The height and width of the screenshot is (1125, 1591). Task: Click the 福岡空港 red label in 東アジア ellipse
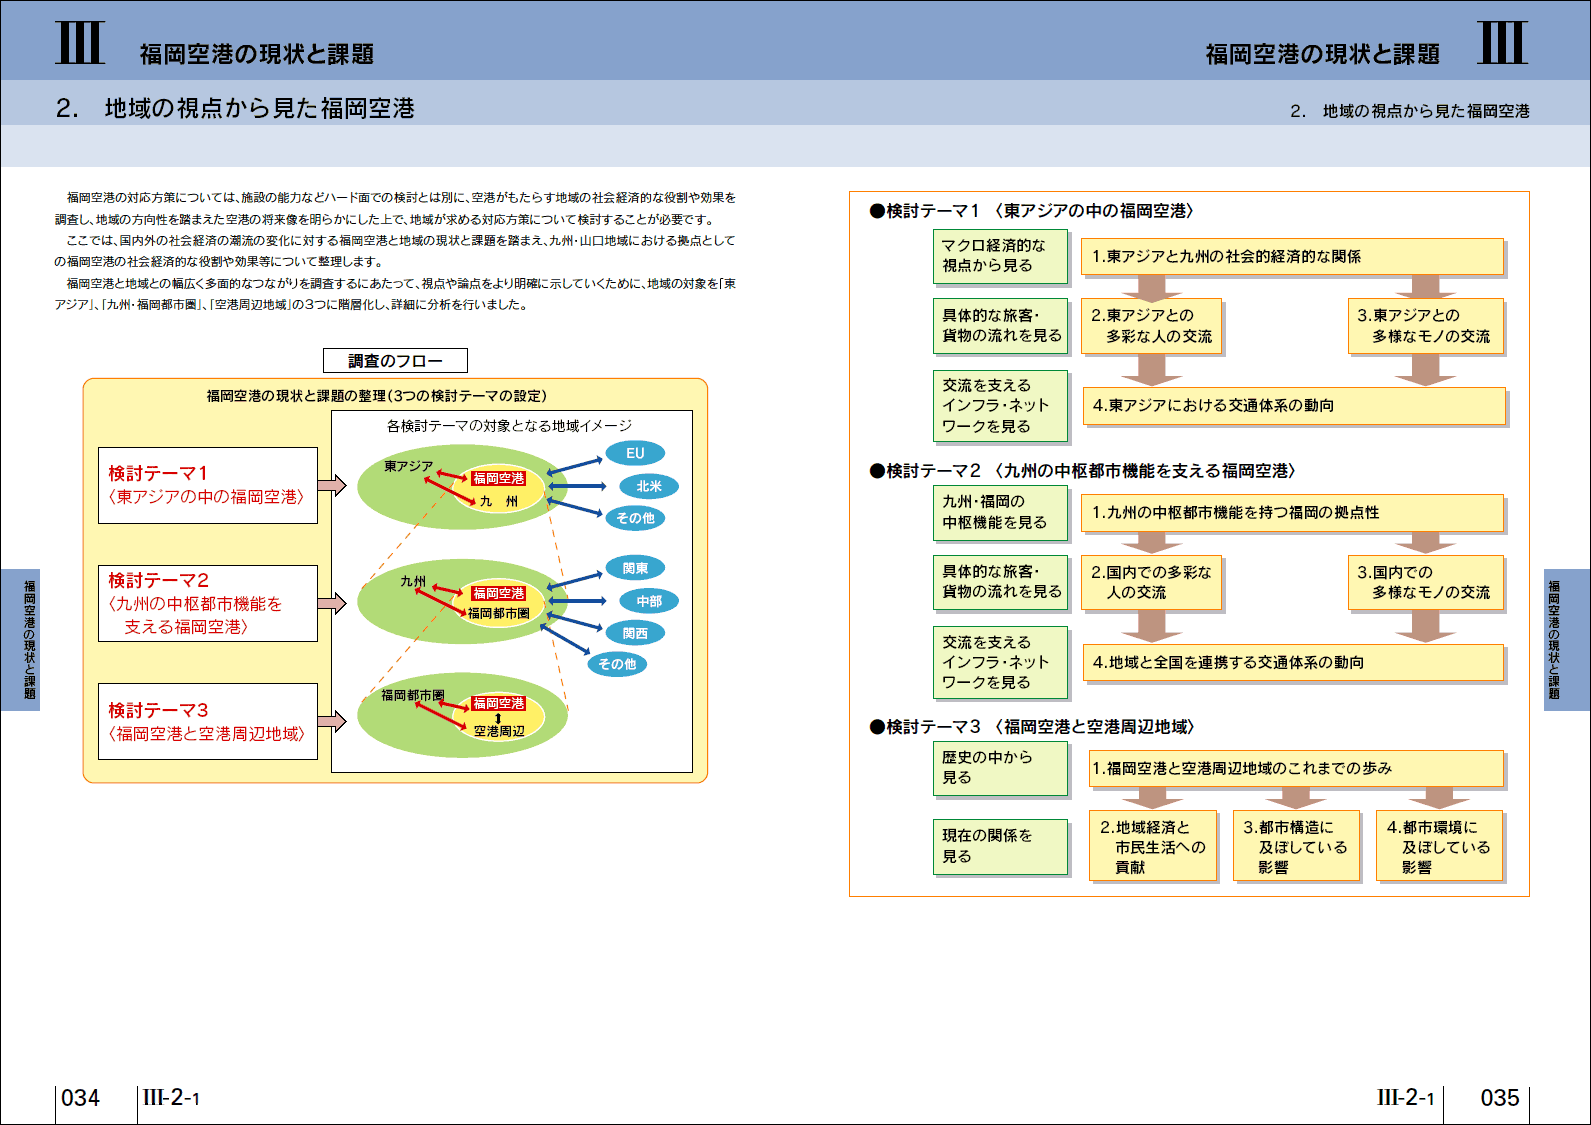coord(499,478)
